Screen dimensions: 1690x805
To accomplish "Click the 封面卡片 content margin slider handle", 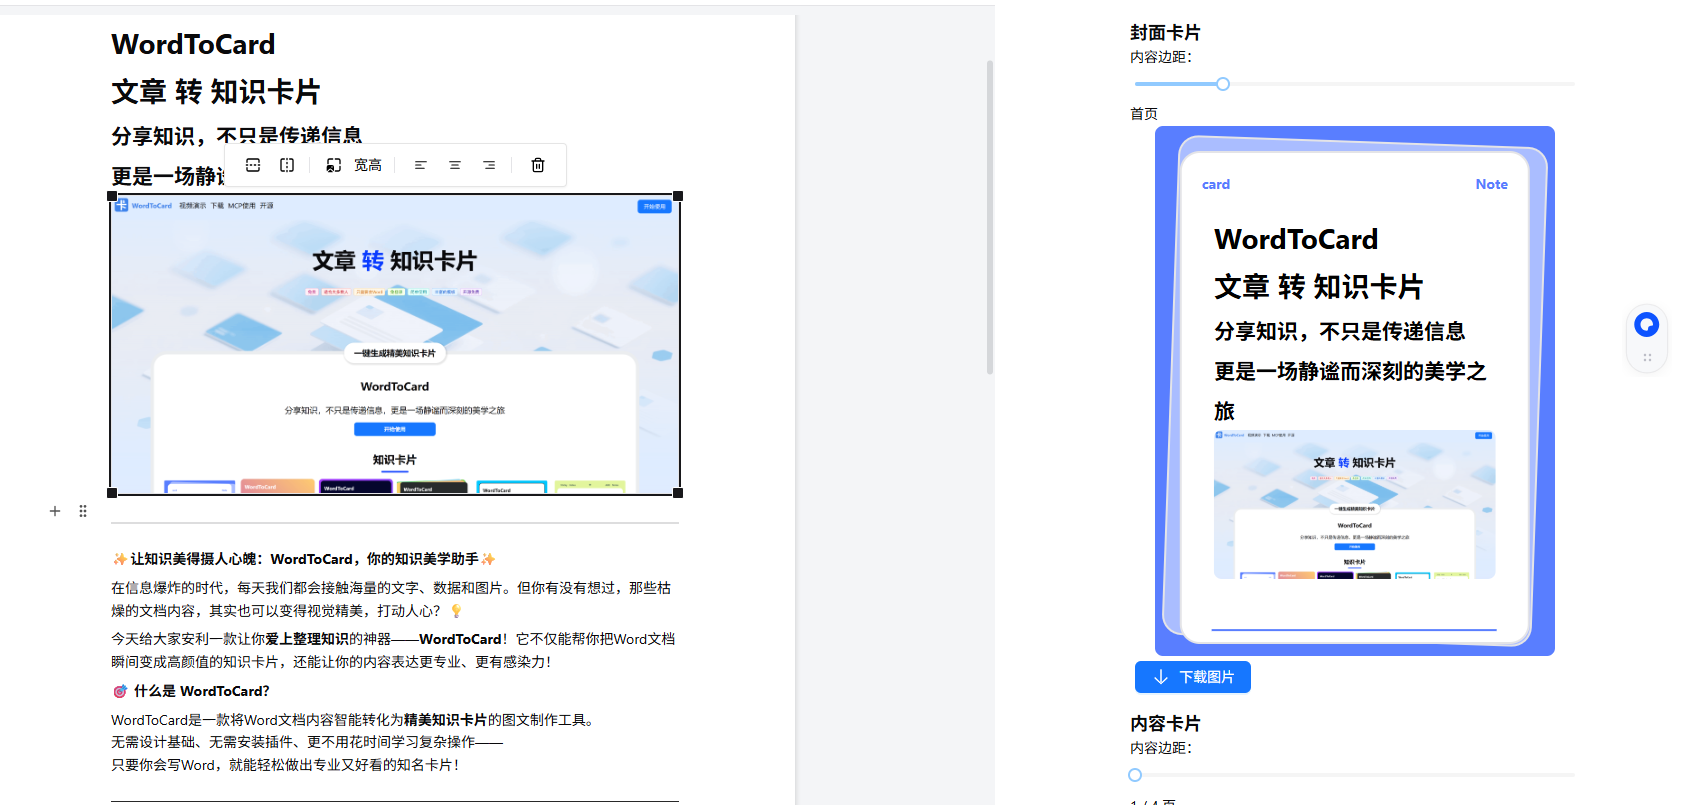I will pyautogui.click(x=1223, y=84).
